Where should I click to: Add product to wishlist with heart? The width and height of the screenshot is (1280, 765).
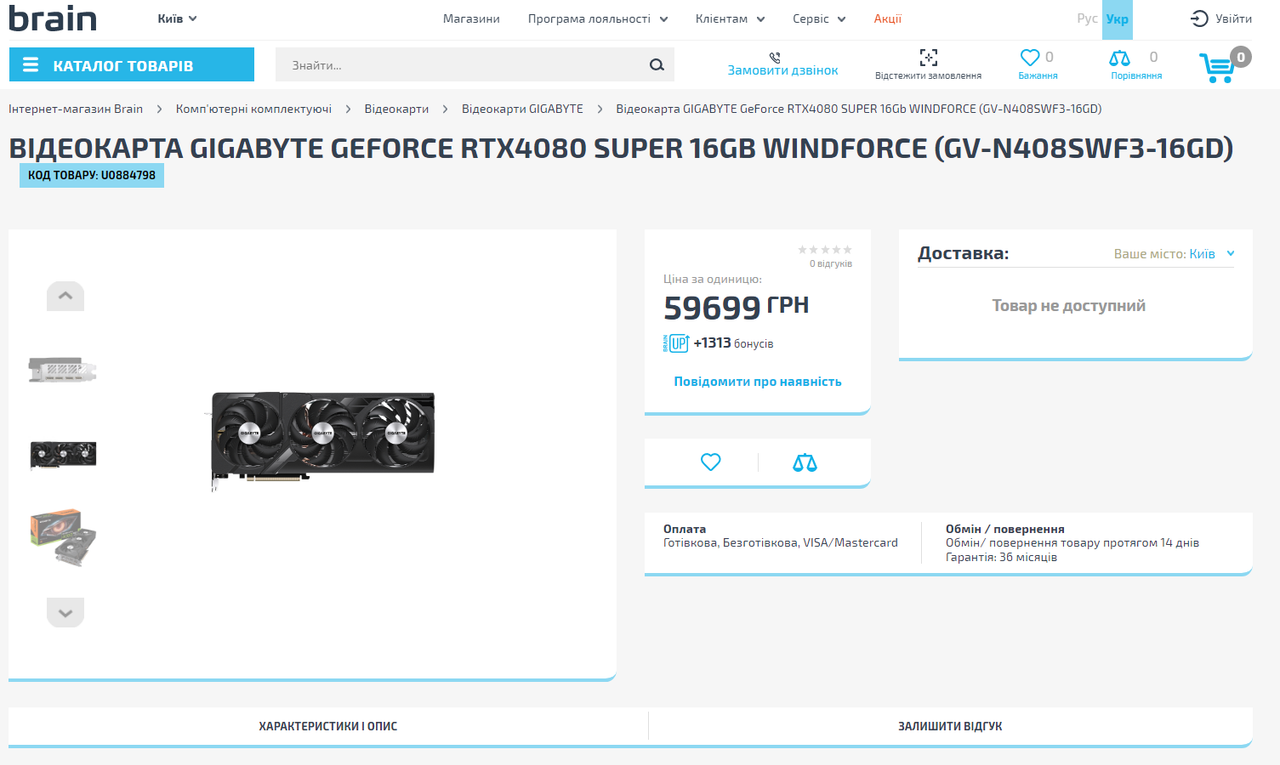(x=711, y=462)
